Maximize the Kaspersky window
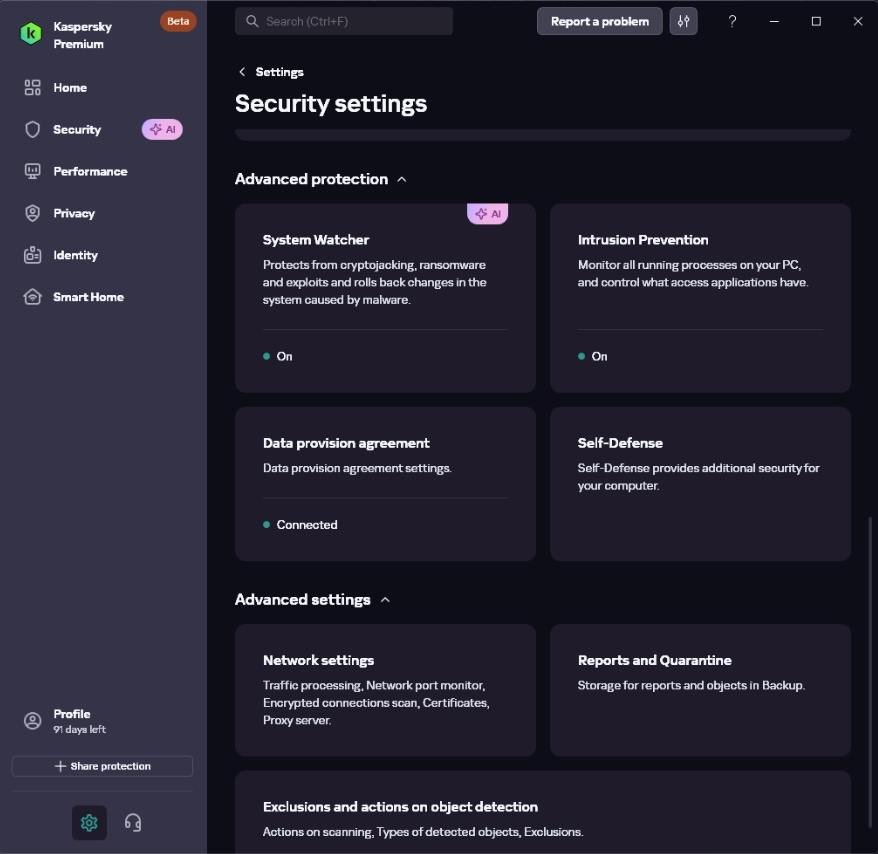This screenshot has width=878, height=854. point(816,21)
